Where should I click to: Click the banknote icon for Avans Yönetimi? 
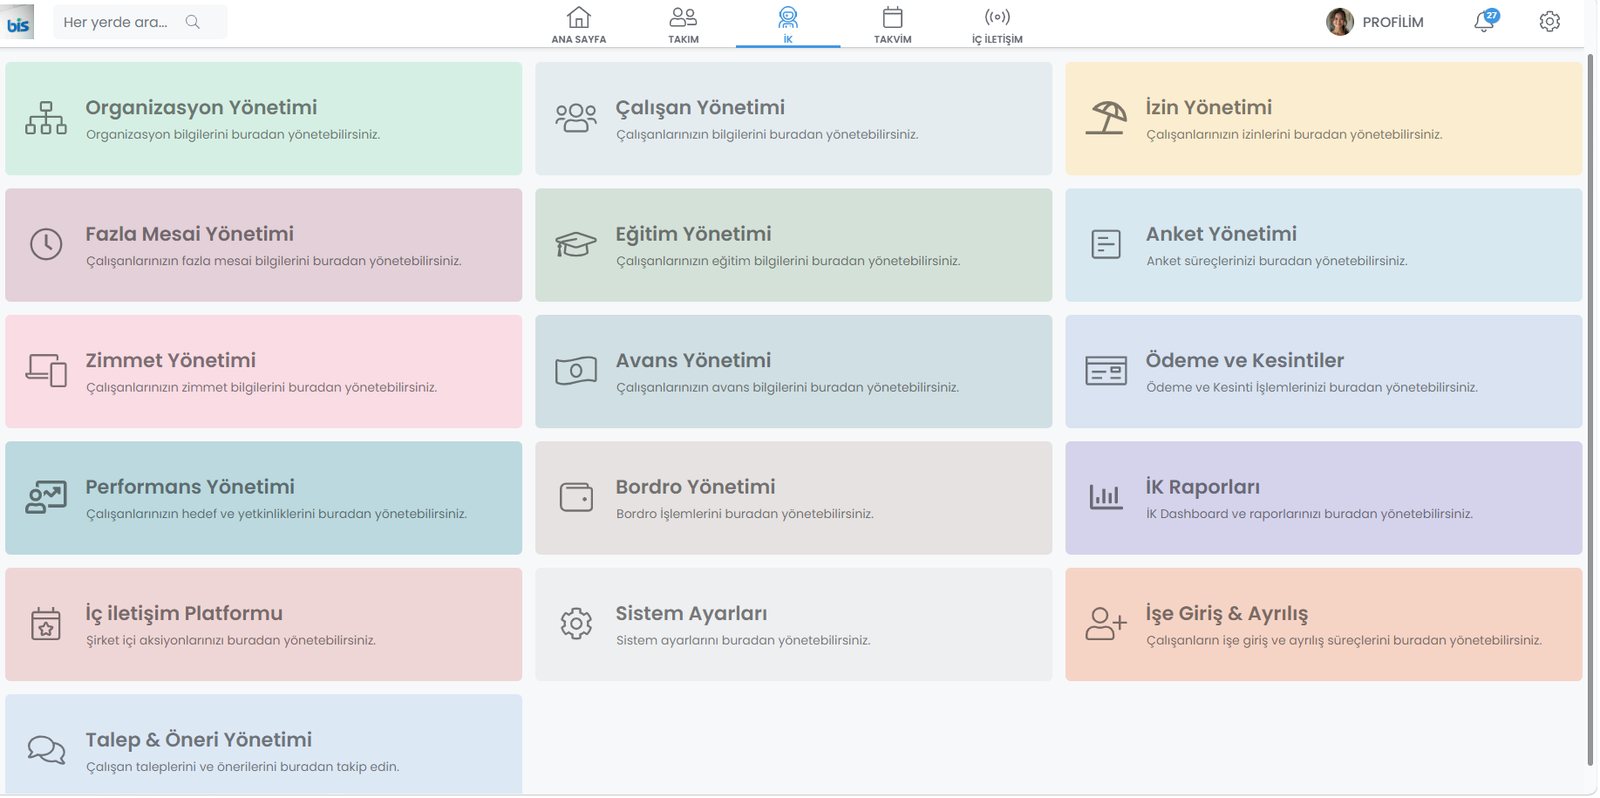(576, 371)
